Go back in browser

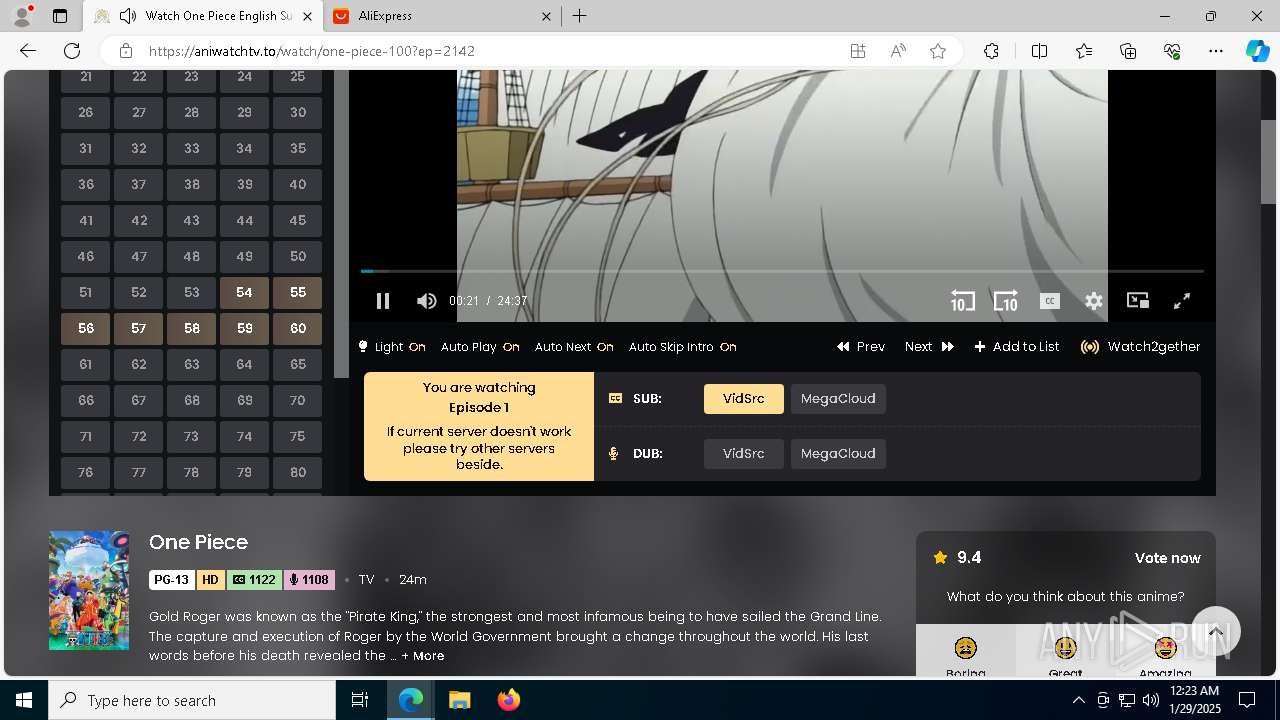tap(28, 51)
